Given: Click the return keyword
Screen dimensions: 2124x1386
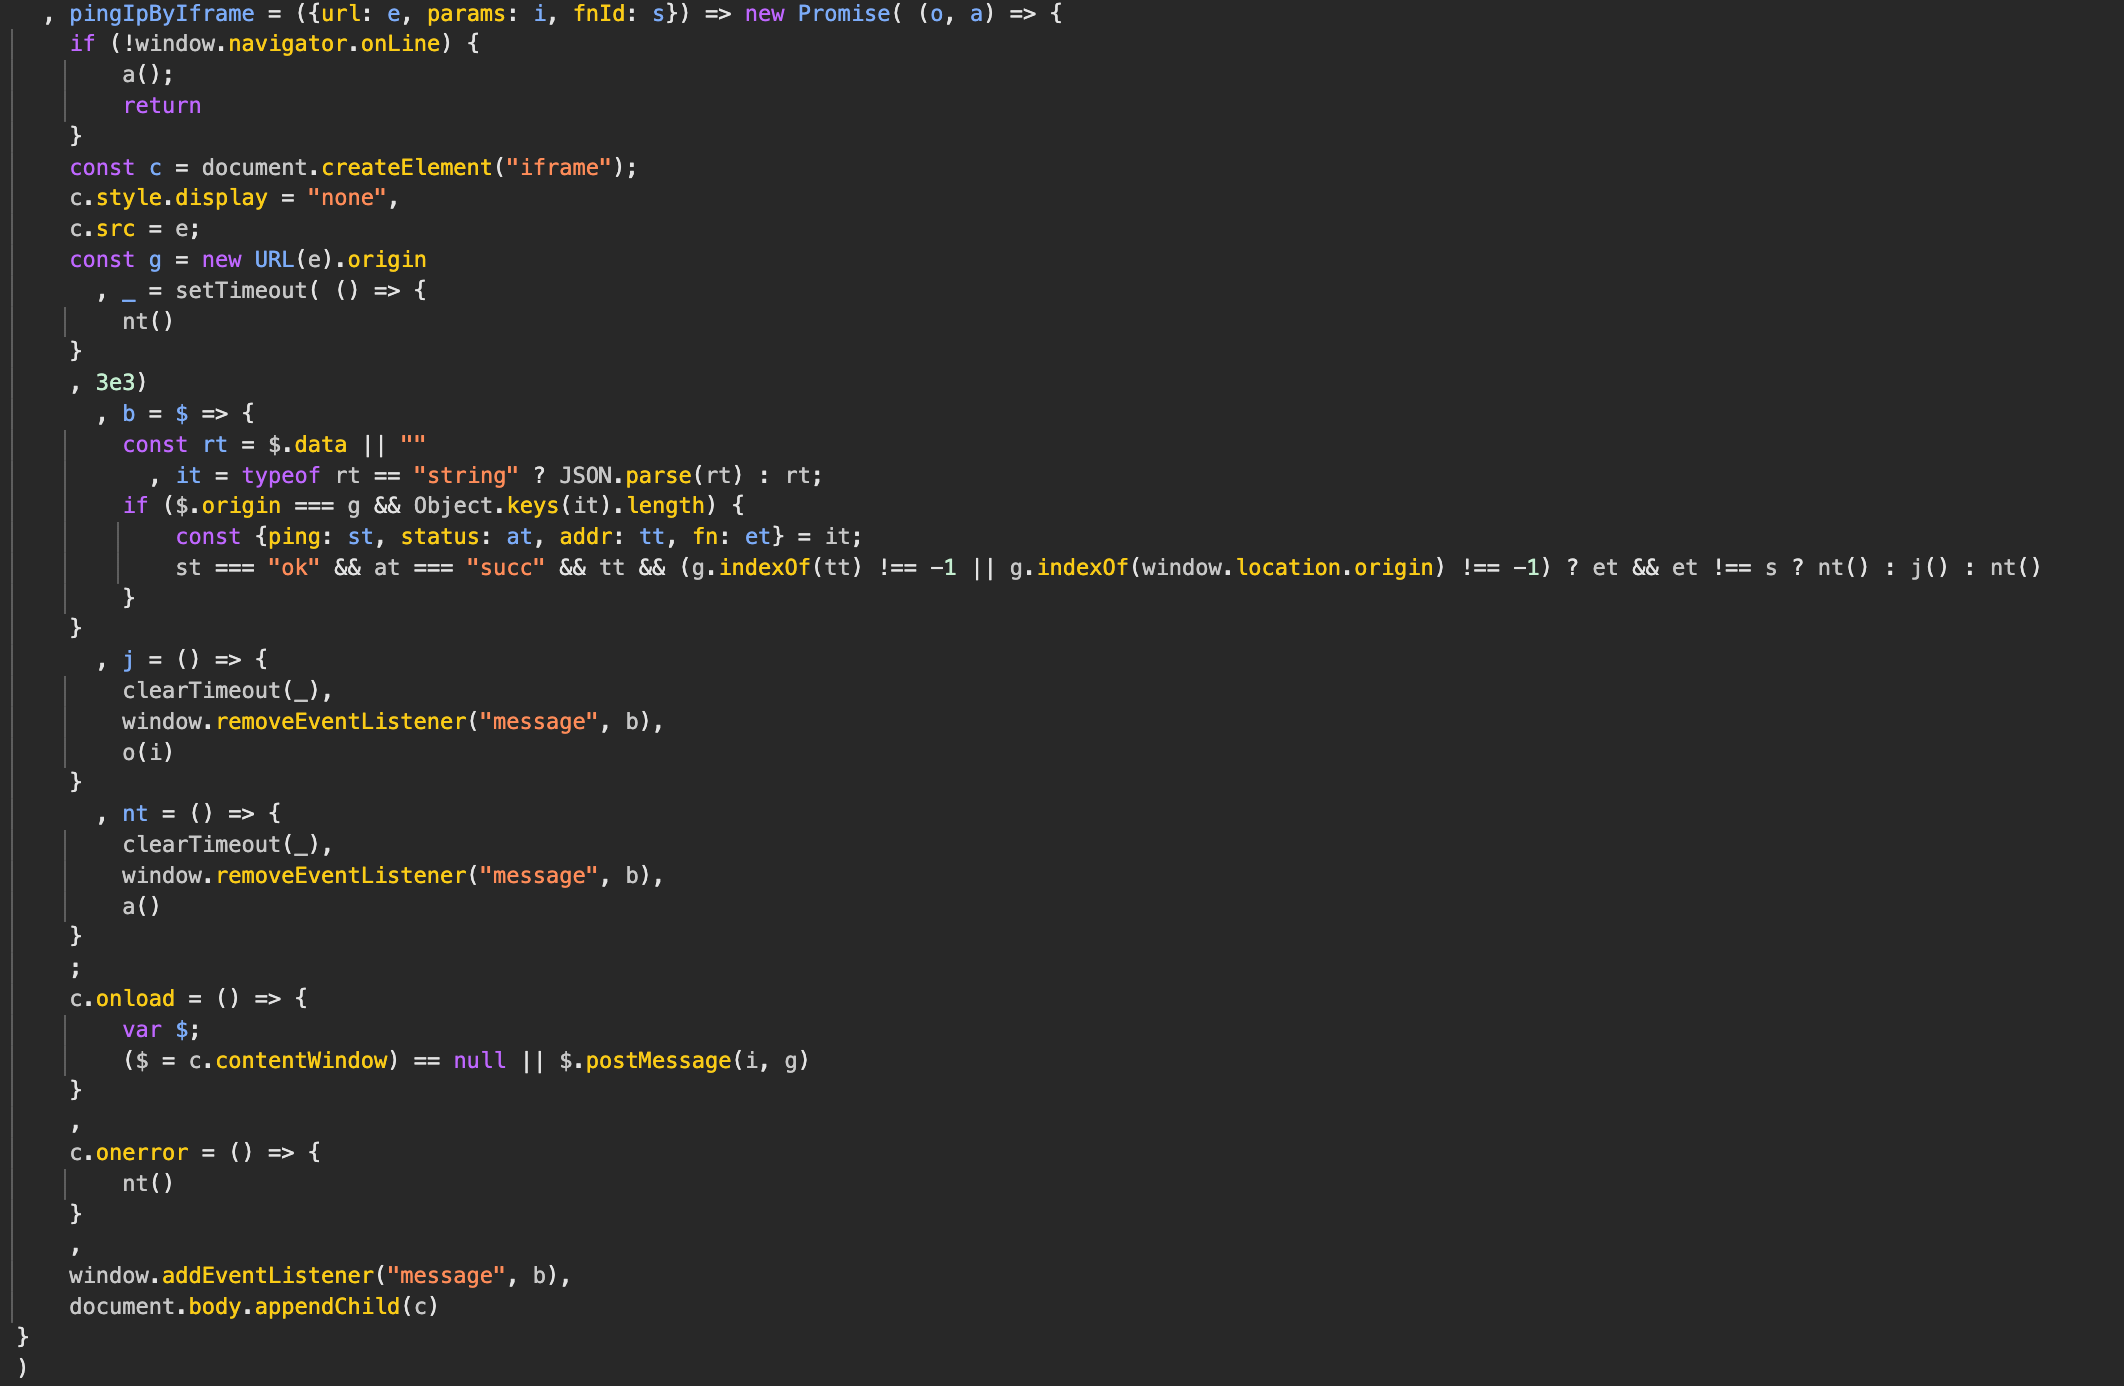Looking at the screenshot, I should (161, 106).
